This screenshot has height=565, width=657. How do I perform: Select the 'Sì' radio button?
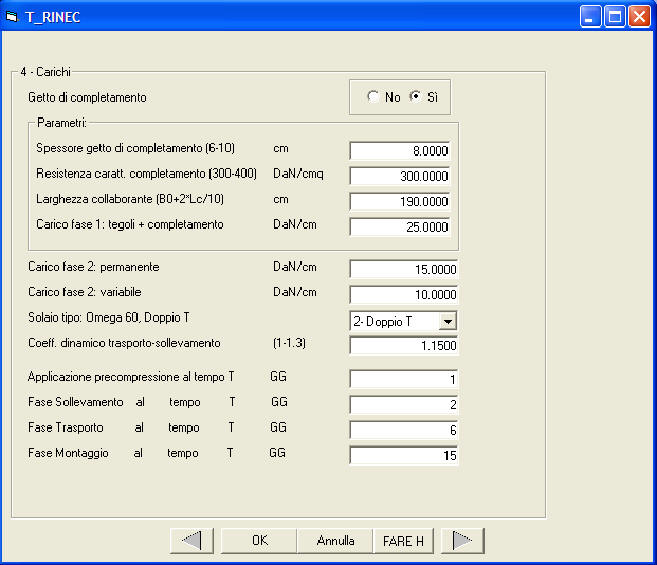click(415, 97)
